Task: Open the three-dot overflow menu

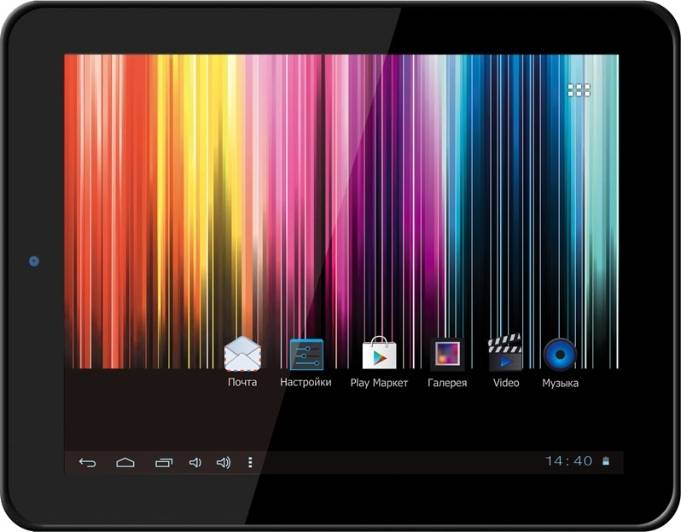Action: [250, 463]
